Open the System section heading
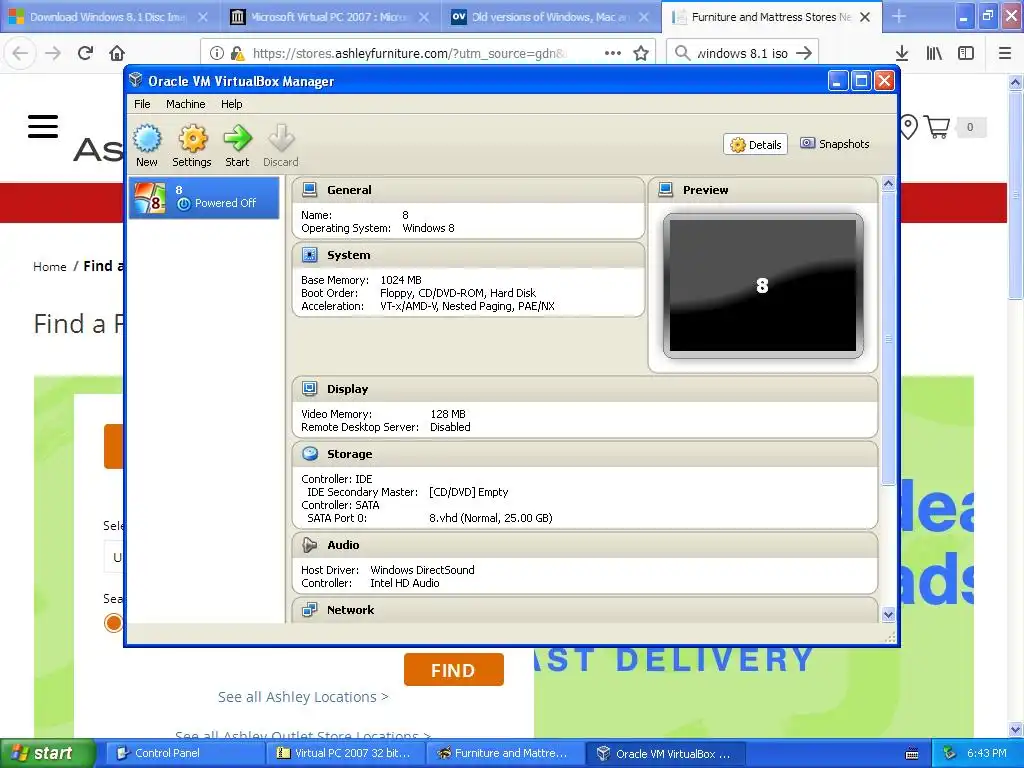The height and width of the screenshot is (768, 1024). point(349,255)
